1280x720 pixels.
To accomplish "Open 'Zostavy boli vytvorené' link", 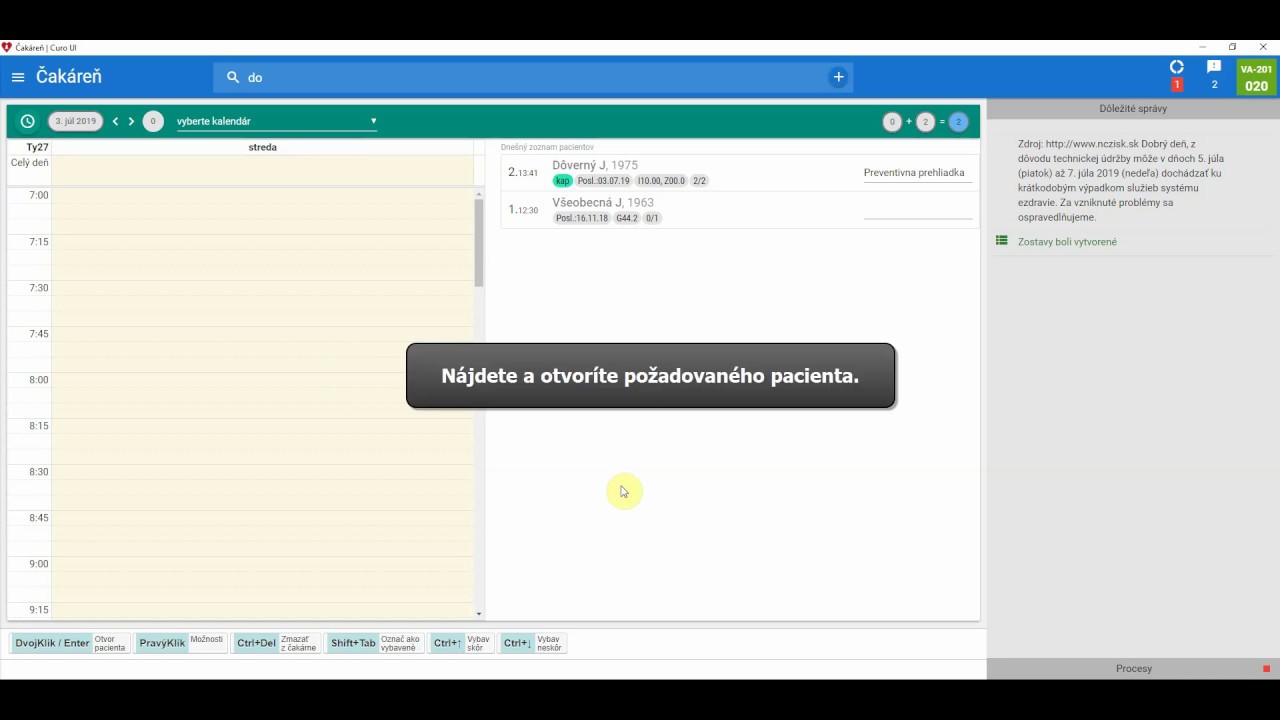I will [1067, 242].
